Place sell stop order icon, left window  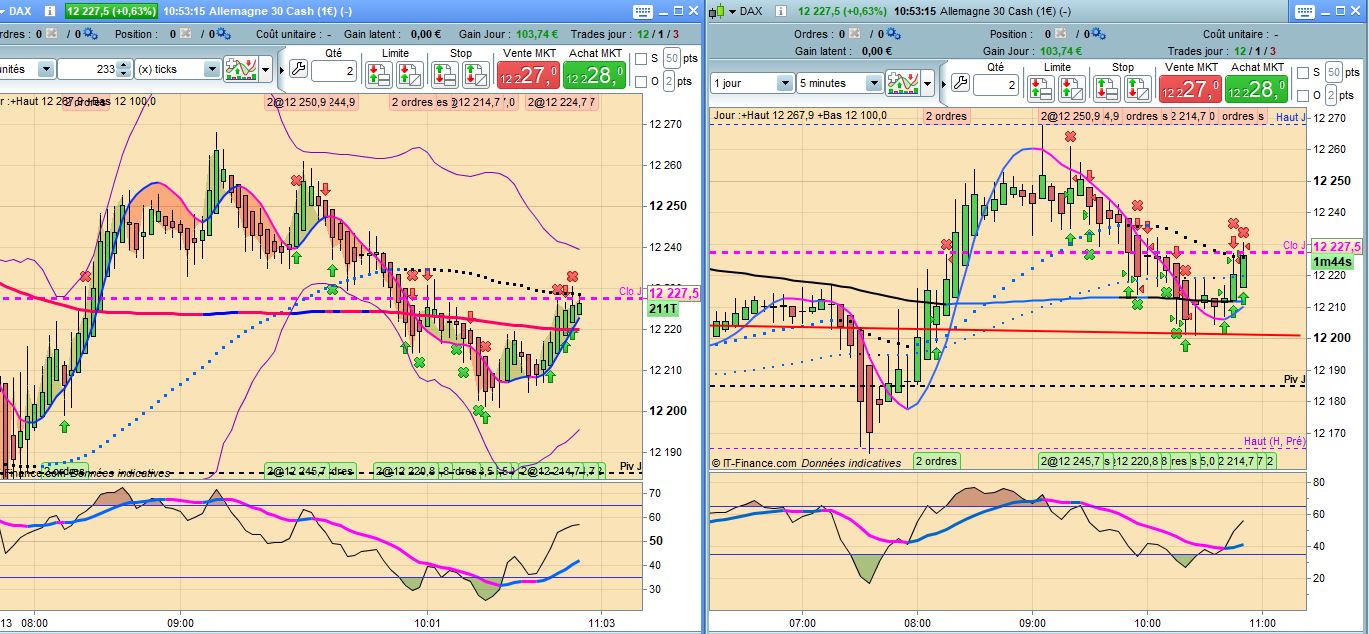click(x=475, y=74)
